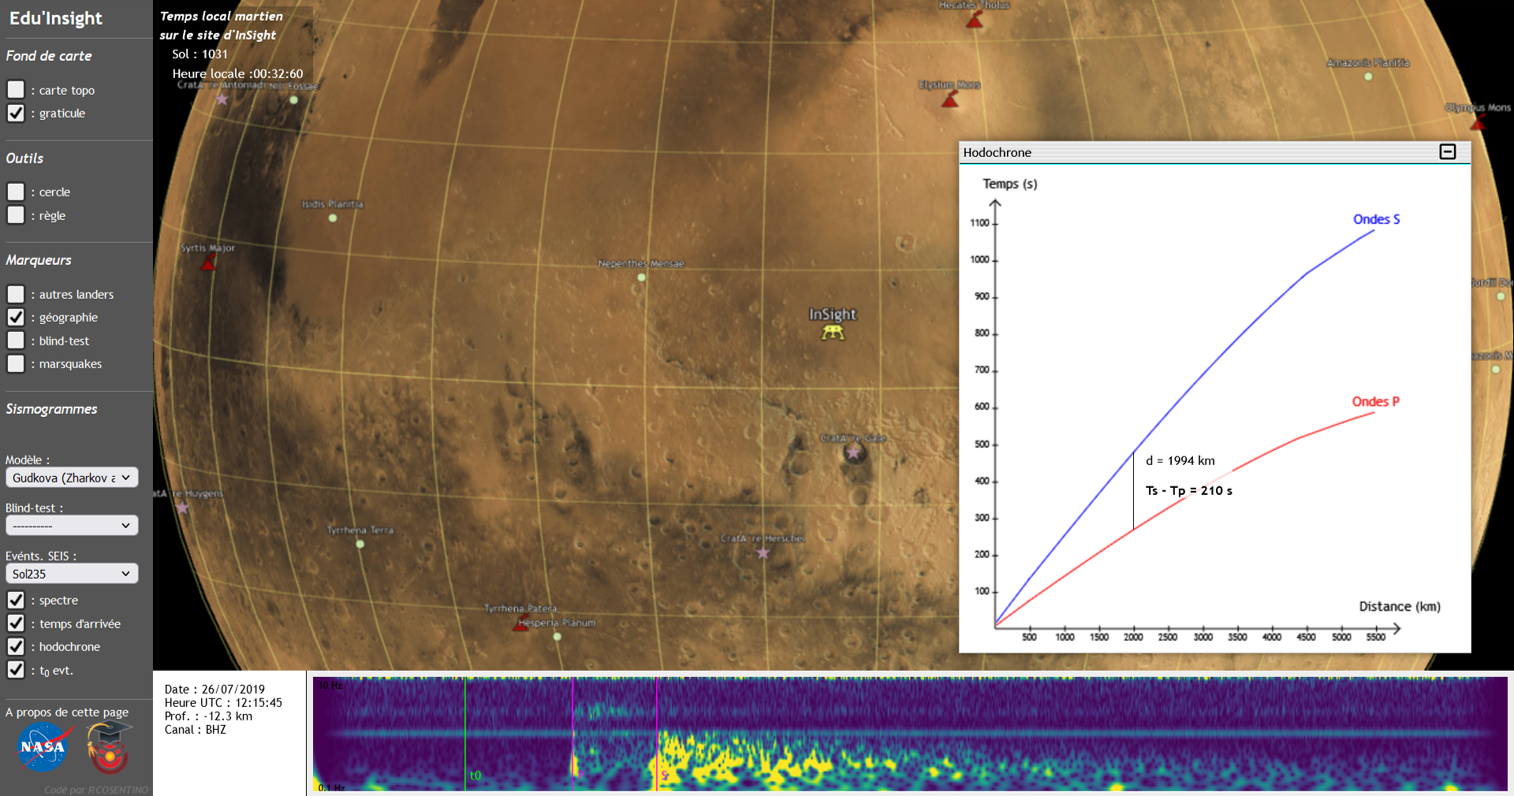Click Syrtis Major red triangle marker
Viewport: 1514px width, 796px height.
point(208,263)
